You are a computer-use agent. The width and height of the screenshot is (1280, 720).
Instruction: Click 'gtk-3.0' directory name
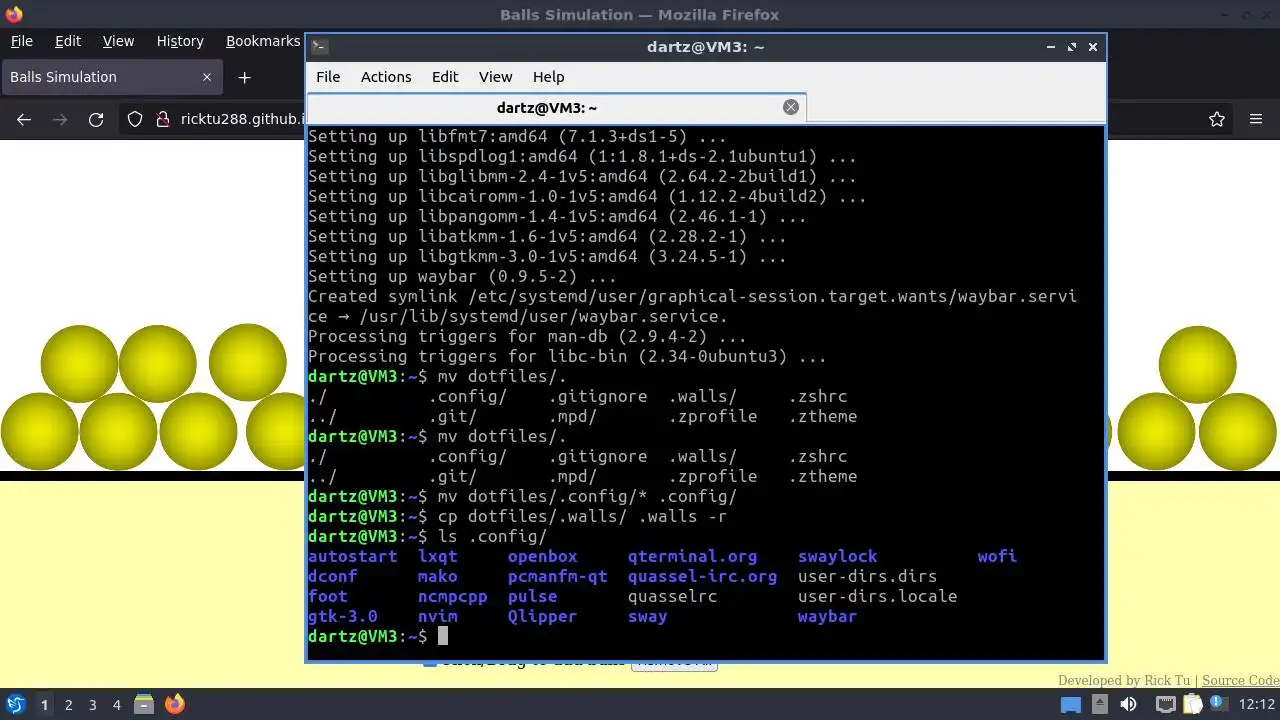tap(343, 616)
